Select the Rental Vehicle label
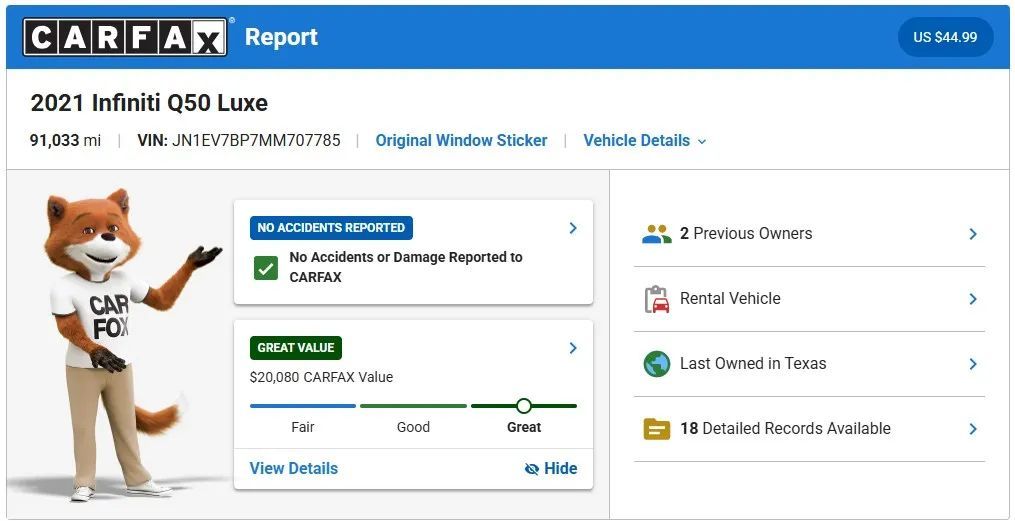Viewport: 1015px width, 521px height. 730,298
